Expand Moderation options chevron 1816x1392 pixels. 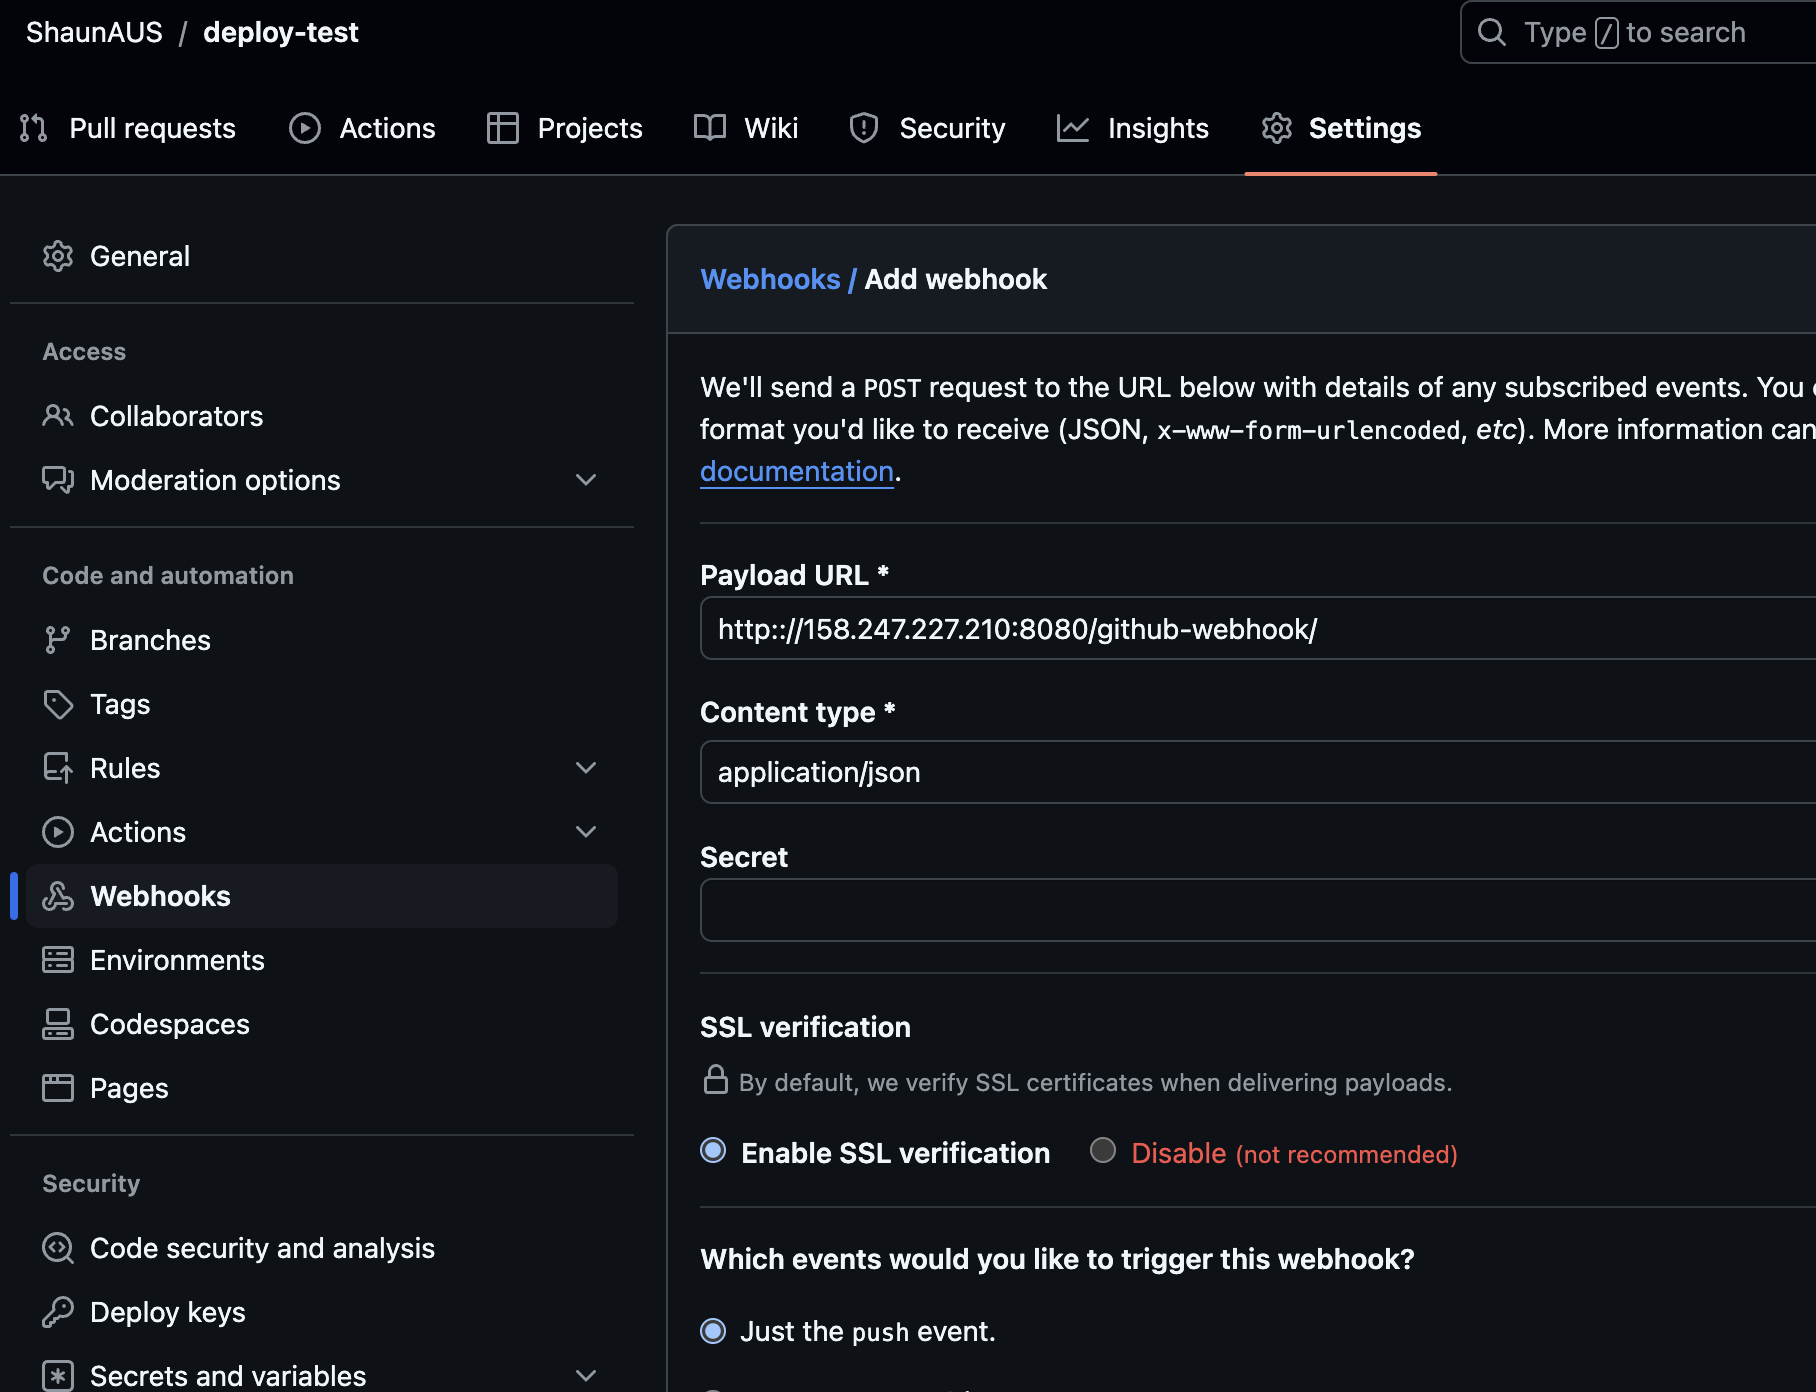[586, 480]
